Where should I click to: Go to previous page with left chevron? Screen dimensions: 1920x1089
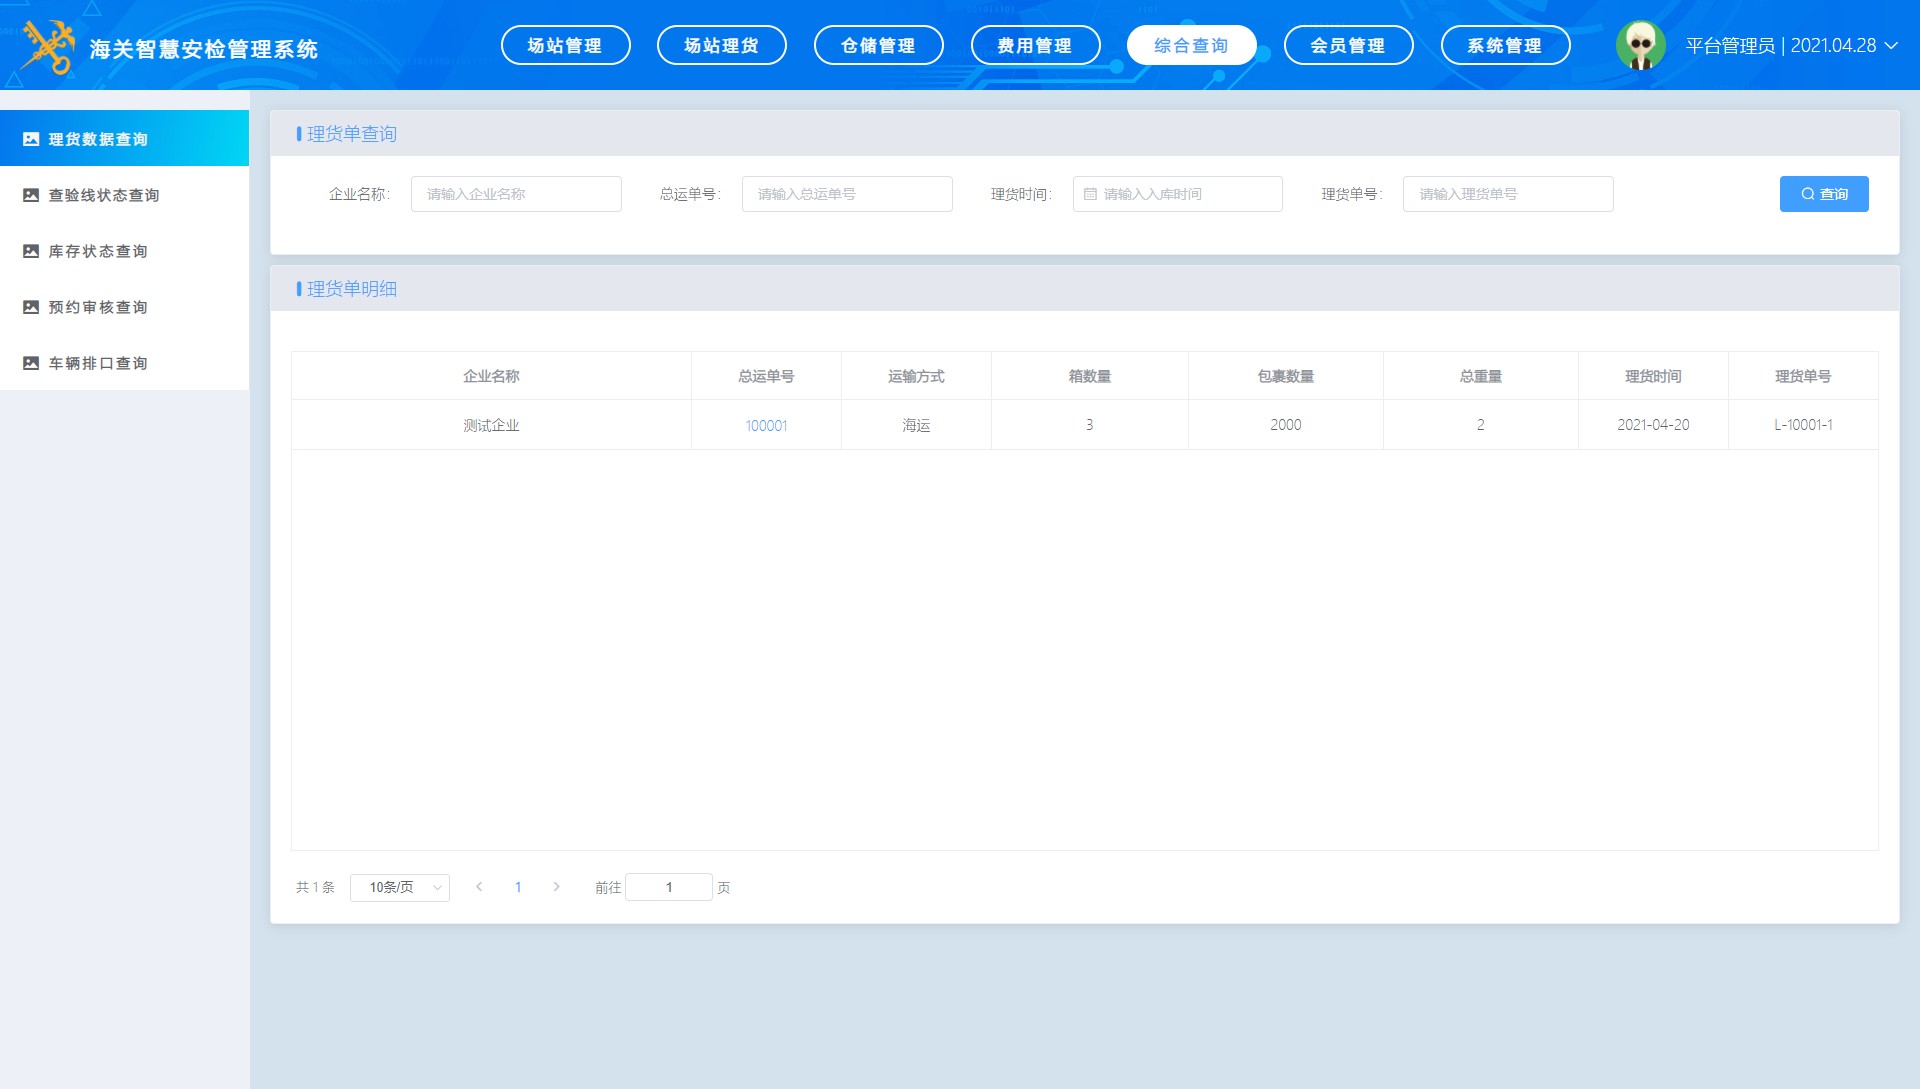pyautogui.click(x=479, y=887)
